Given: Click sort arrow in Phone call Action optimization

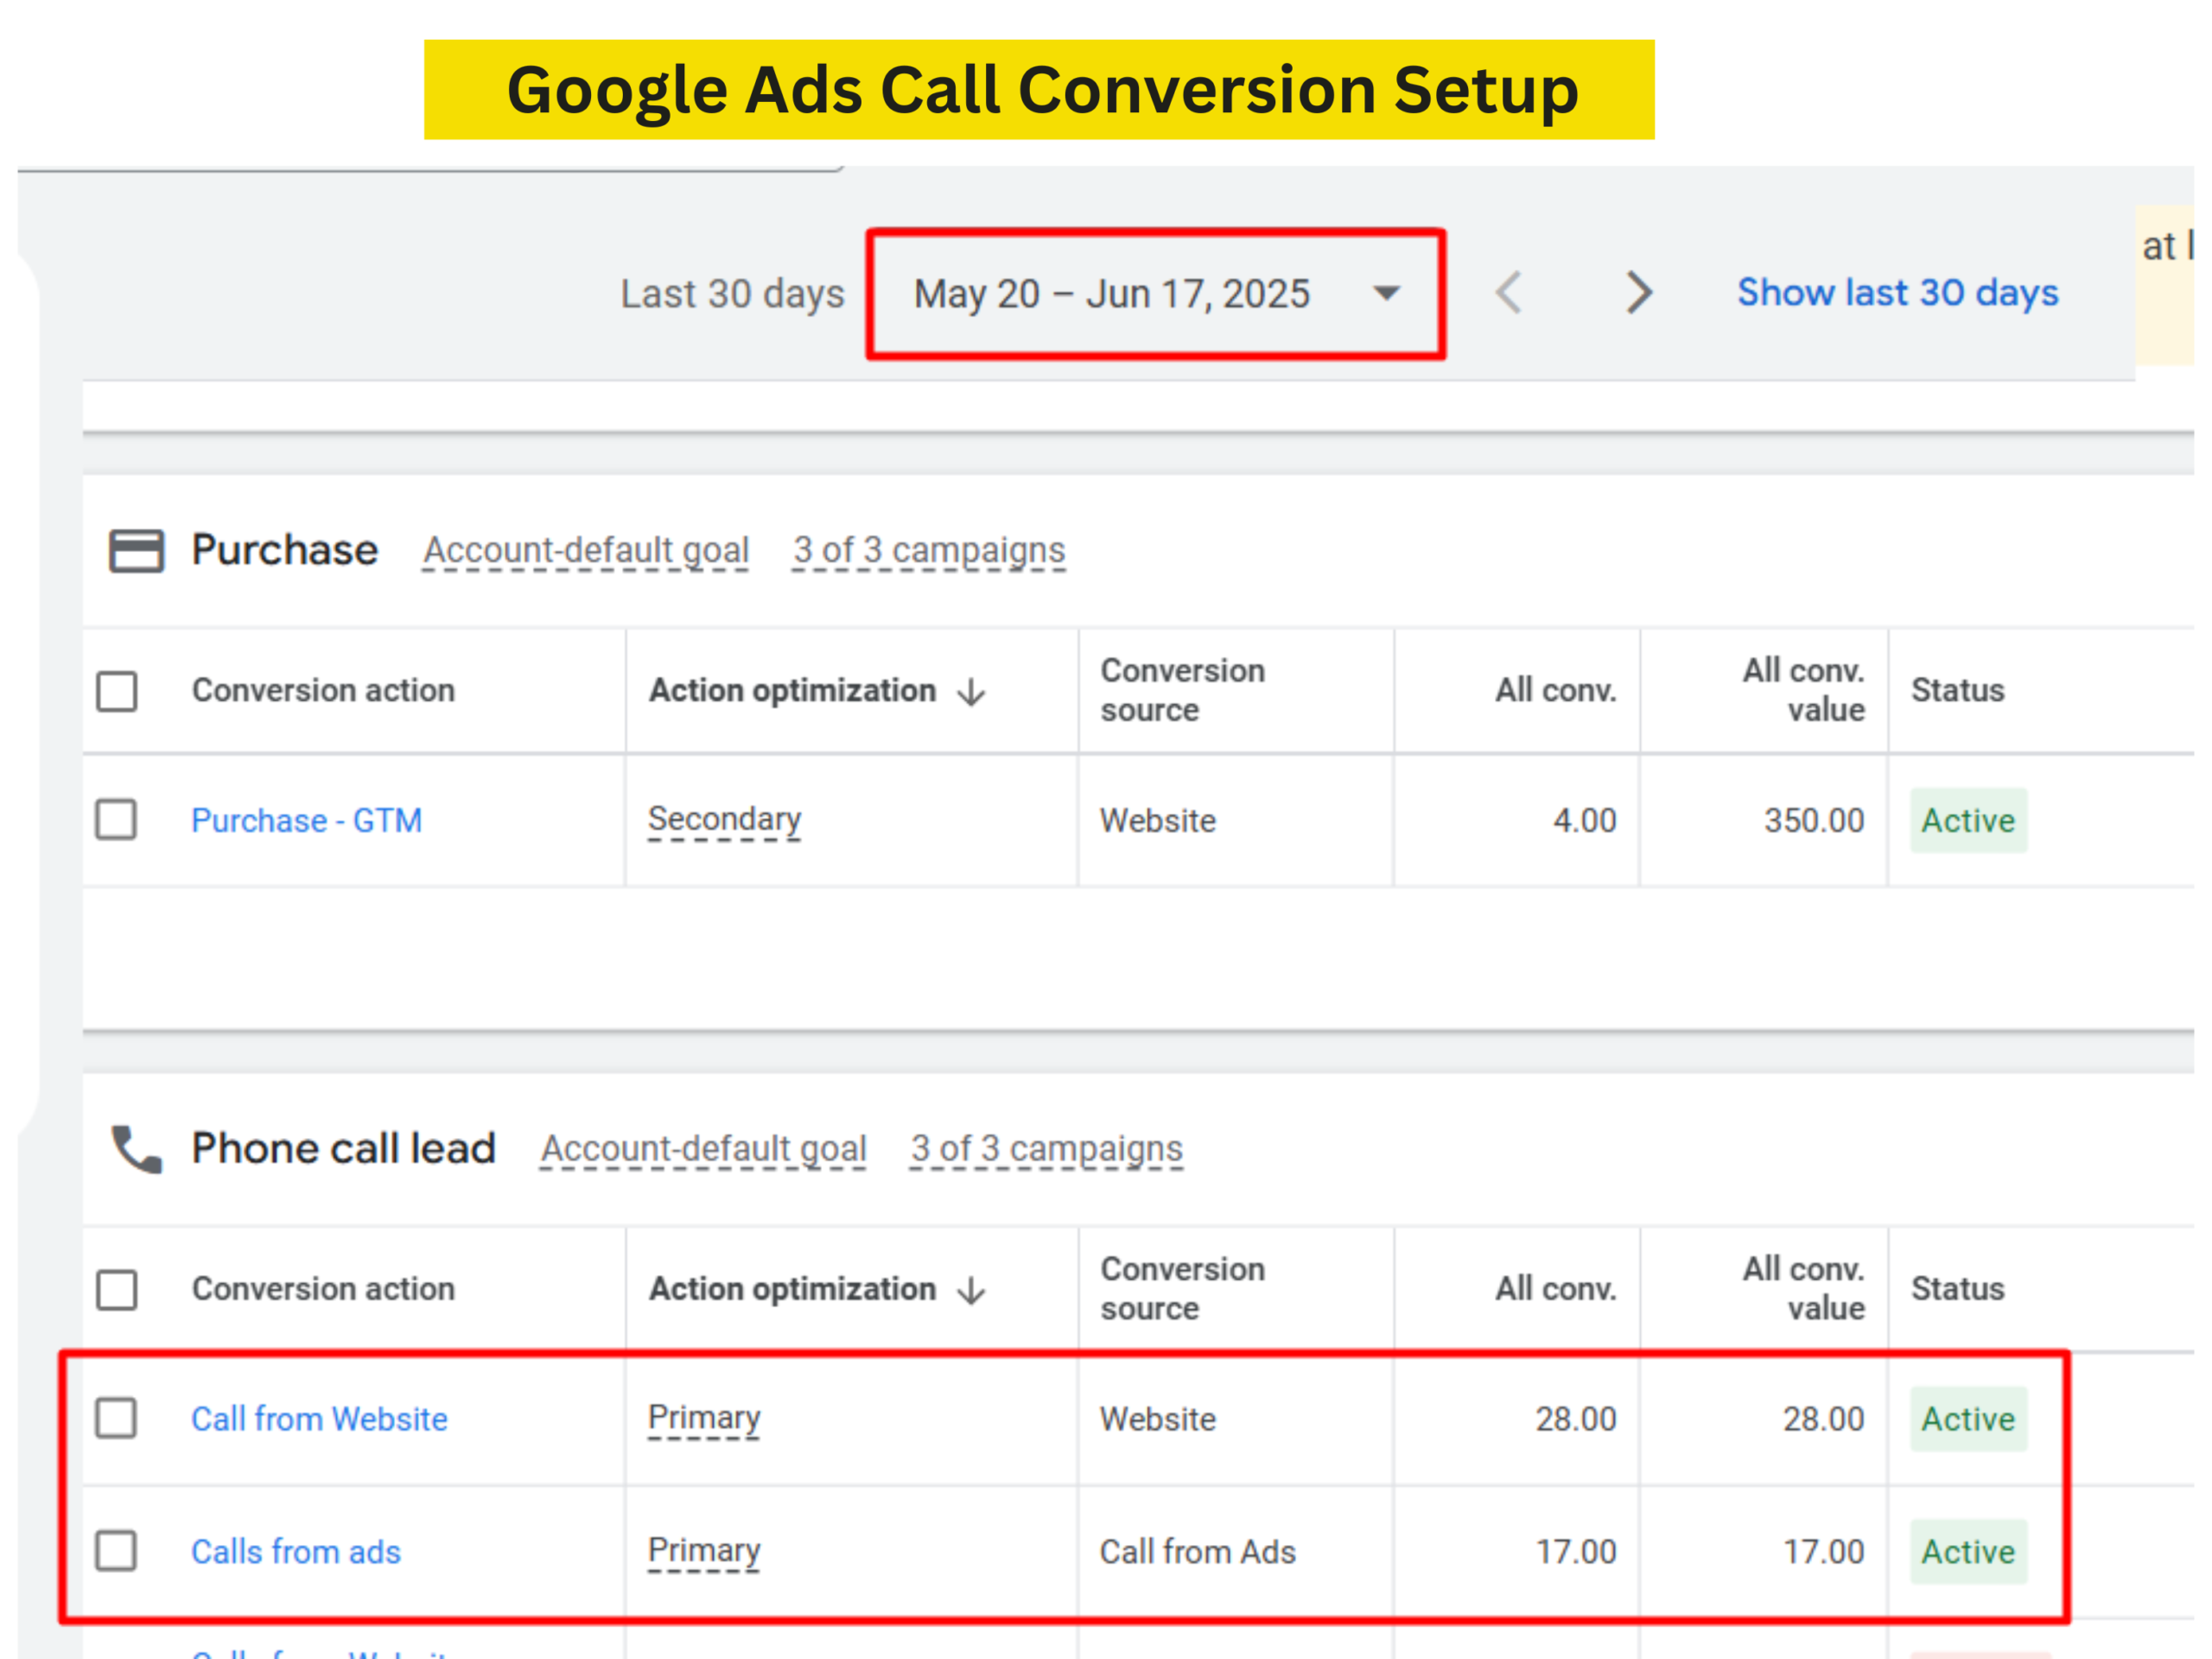Looking at the screenshot, I should (x=971, y=1290).
